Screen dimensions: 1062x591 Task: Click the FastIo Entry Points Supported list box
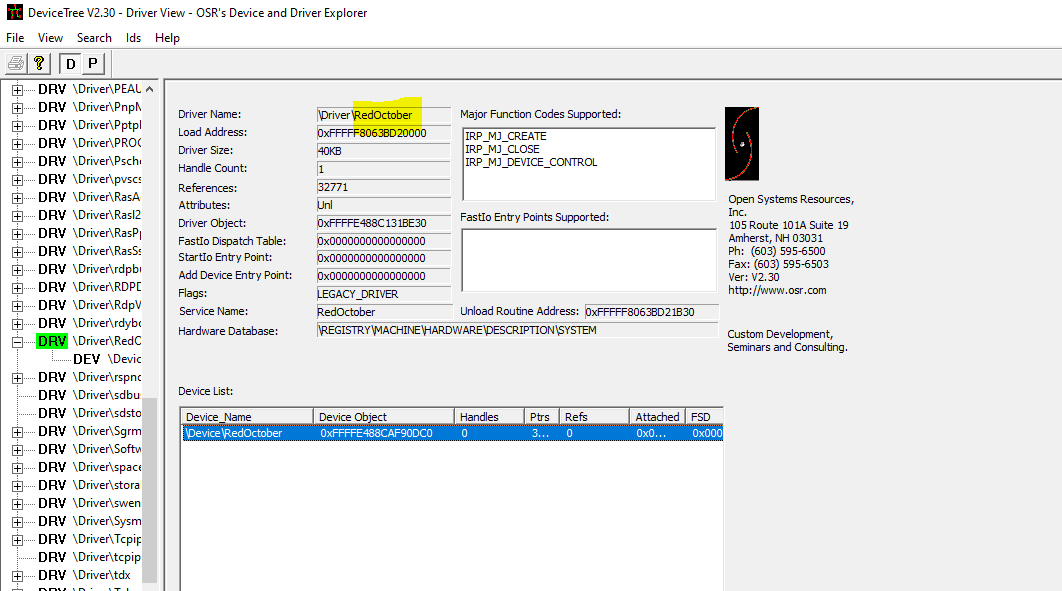589,260
